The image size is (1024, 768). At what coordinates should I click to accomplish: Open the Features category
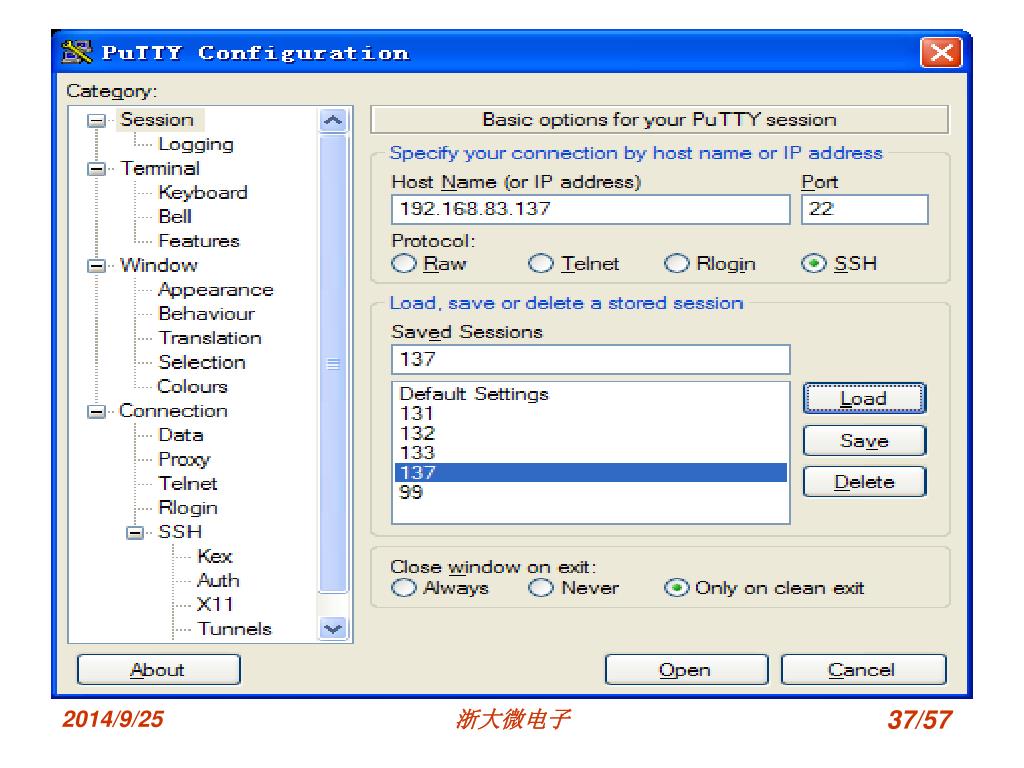tap(199, 241)
